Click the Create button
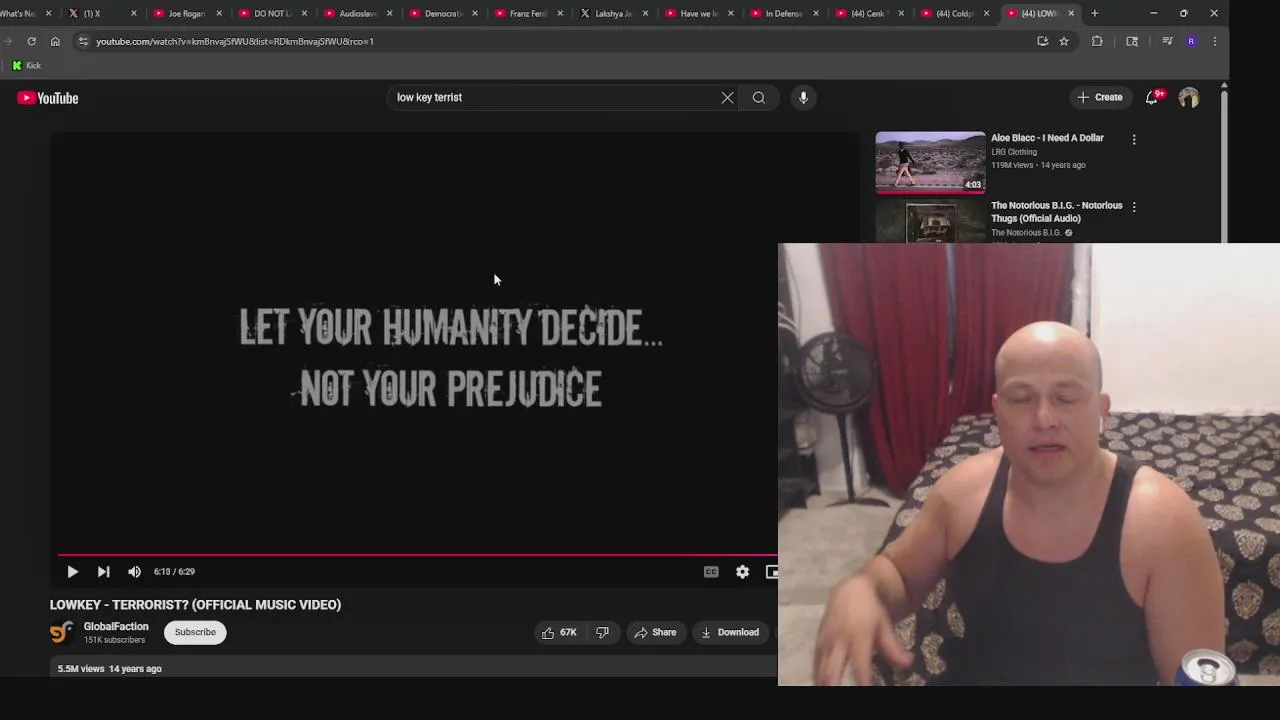The height and width of the screenshot is (720, 1280). coord(1099,98)
